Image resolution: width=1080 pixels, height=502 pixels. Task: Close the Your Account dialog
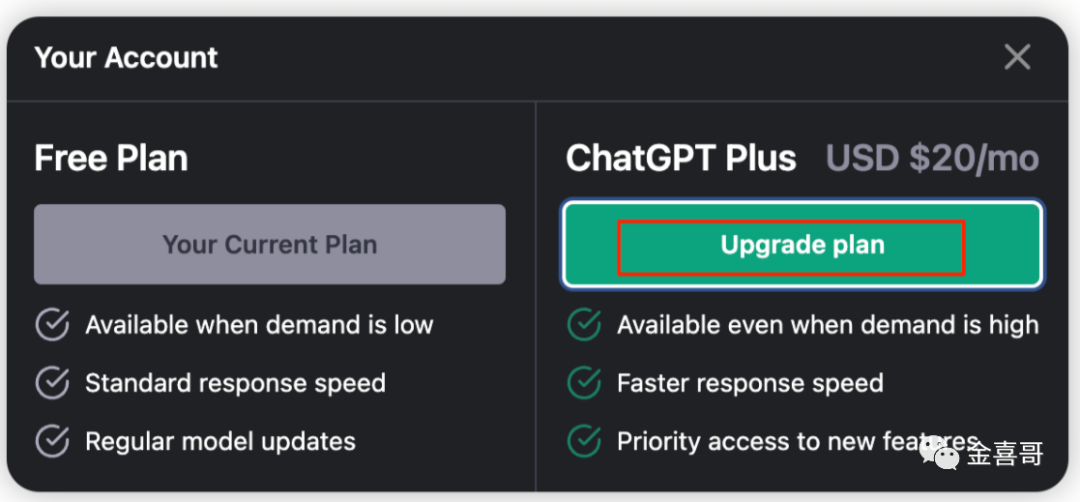tap(1017, 57)
